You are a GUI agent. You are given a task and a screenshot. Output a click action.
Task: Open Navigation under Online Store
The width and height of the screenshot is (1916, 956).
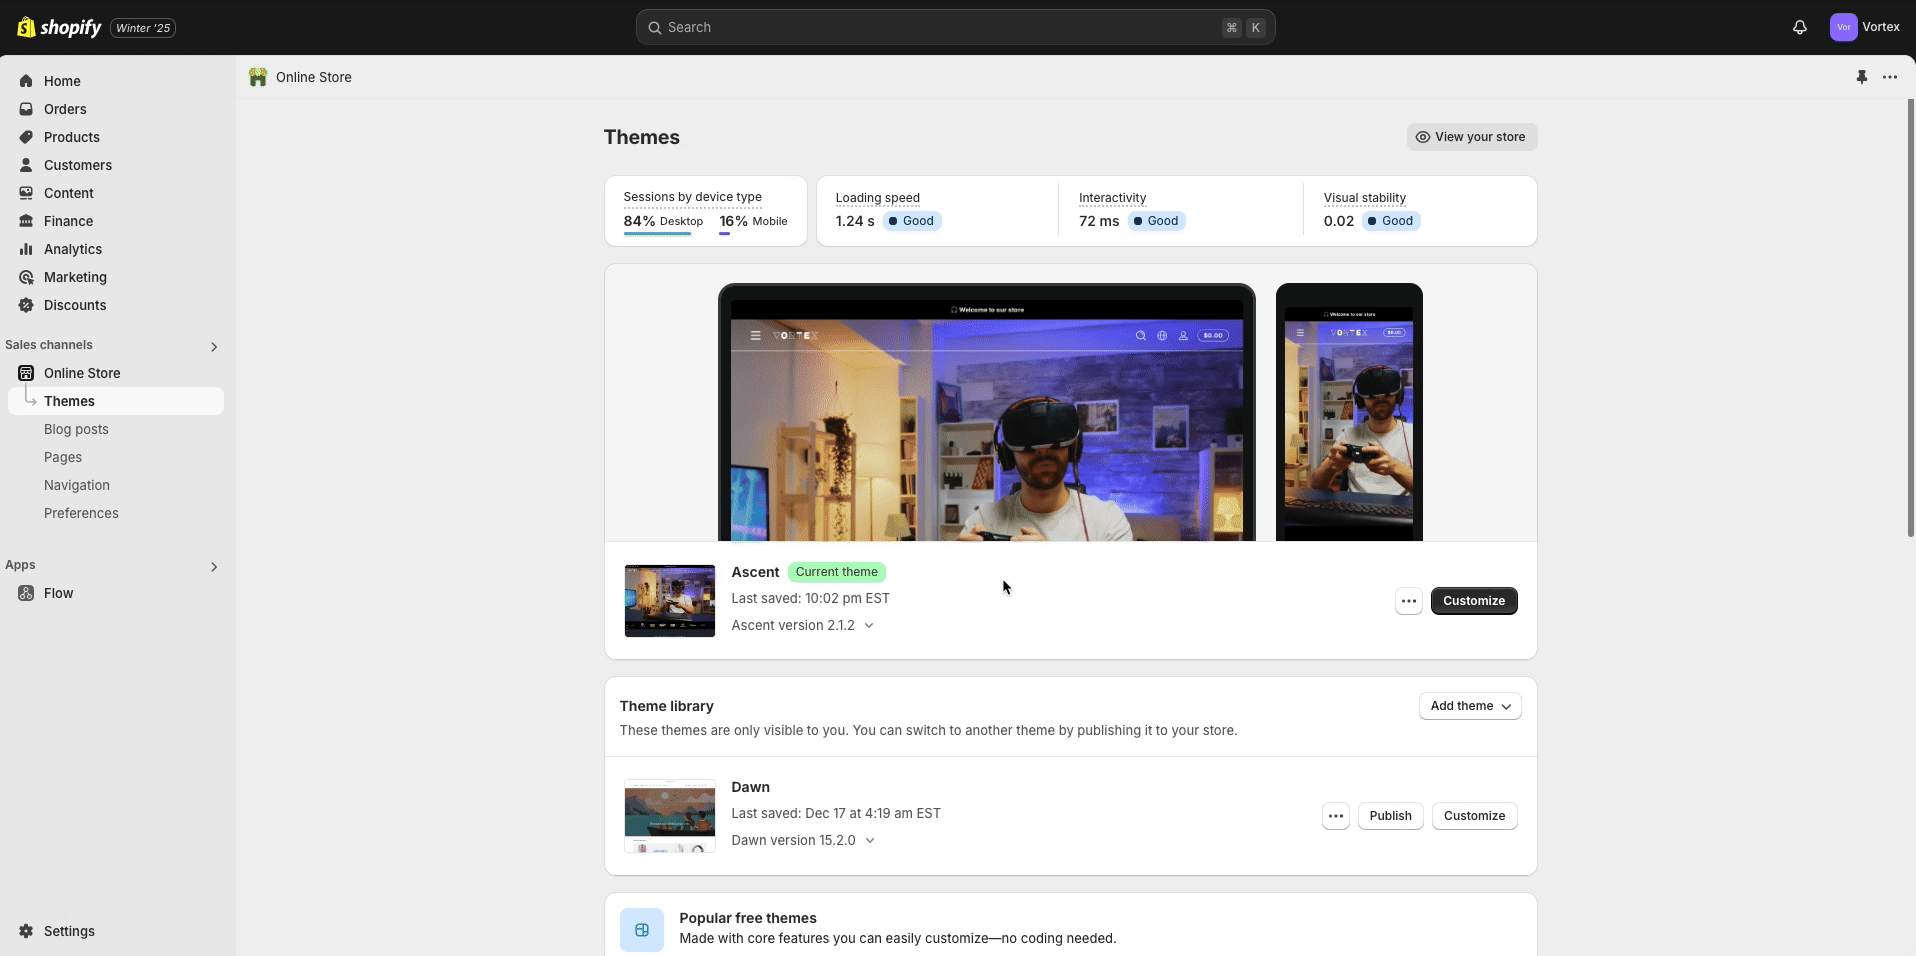(77, 485)
